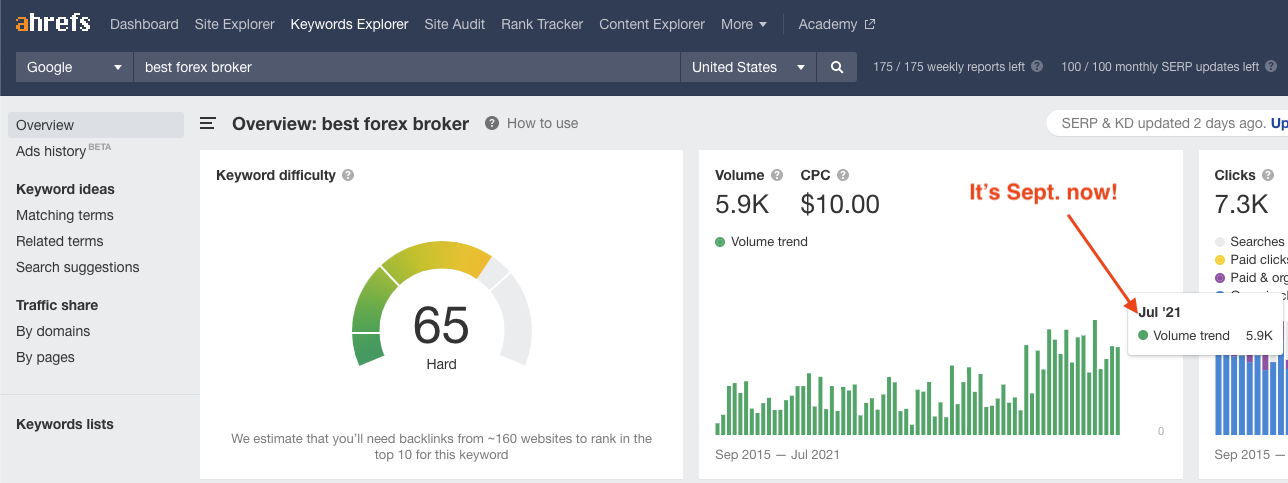The image size is (1288, 483).
Task: Click help icon beside Keyword difficulty
Action: pyautogui.click(x=348, y=175)
